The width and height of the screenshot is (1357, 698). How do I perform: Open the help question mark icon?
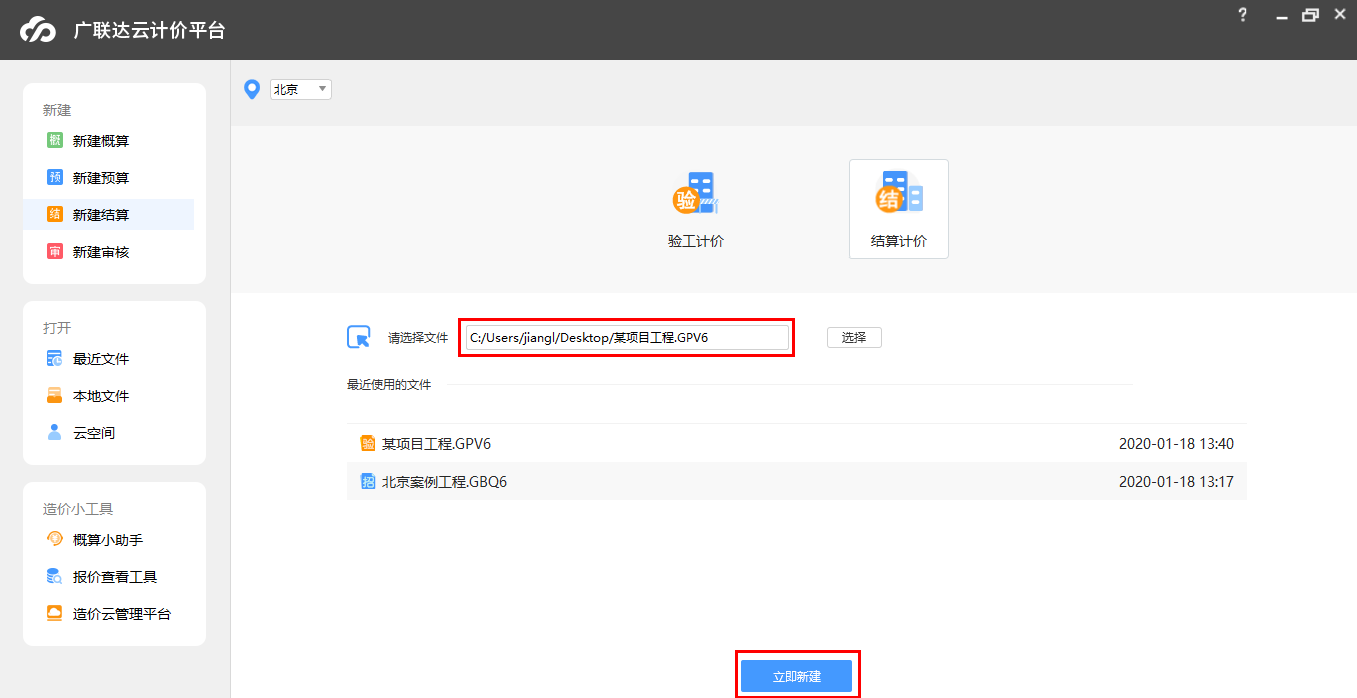pos(1243,15)
